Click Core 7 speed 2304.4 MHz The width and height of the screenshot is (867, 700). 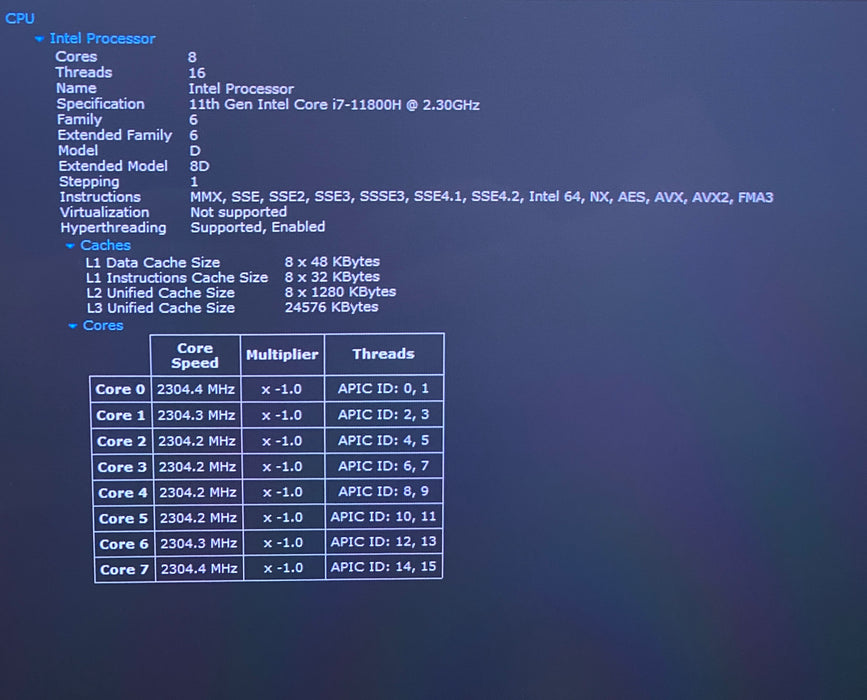[x=199, y=568]
